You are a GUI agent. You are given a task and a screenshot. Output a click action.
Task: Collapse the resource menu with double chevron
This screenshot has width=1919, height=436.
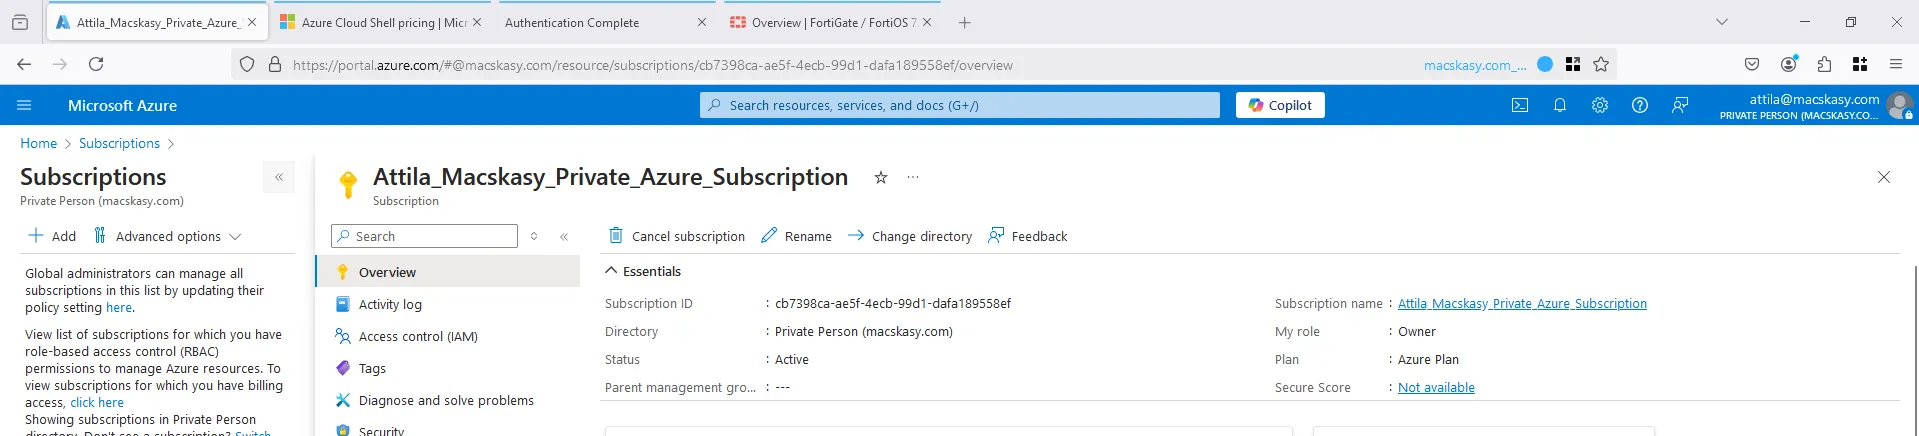564,236
